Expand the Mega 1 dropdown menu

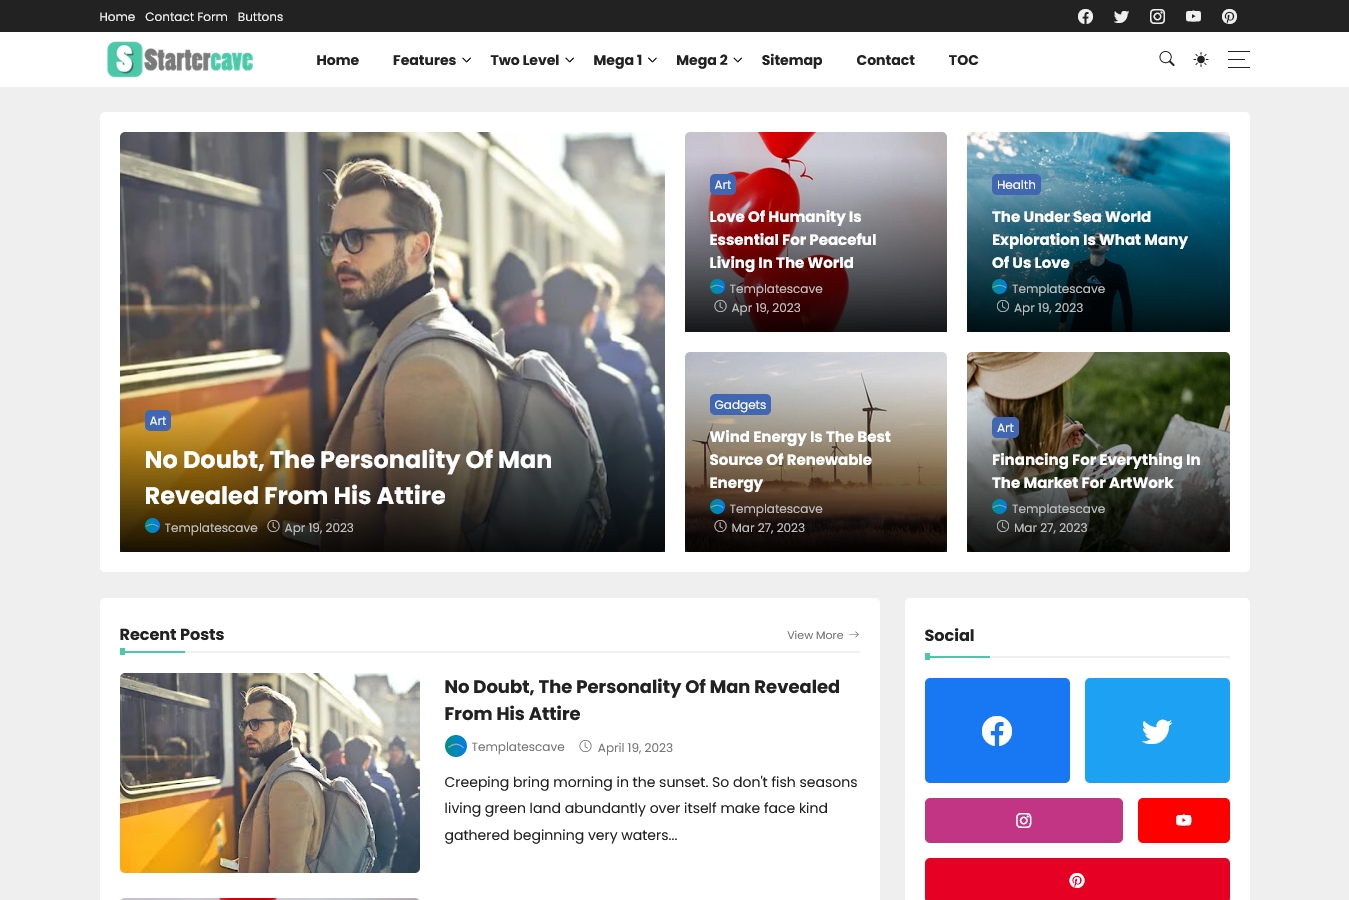click(x=617, y=60)
